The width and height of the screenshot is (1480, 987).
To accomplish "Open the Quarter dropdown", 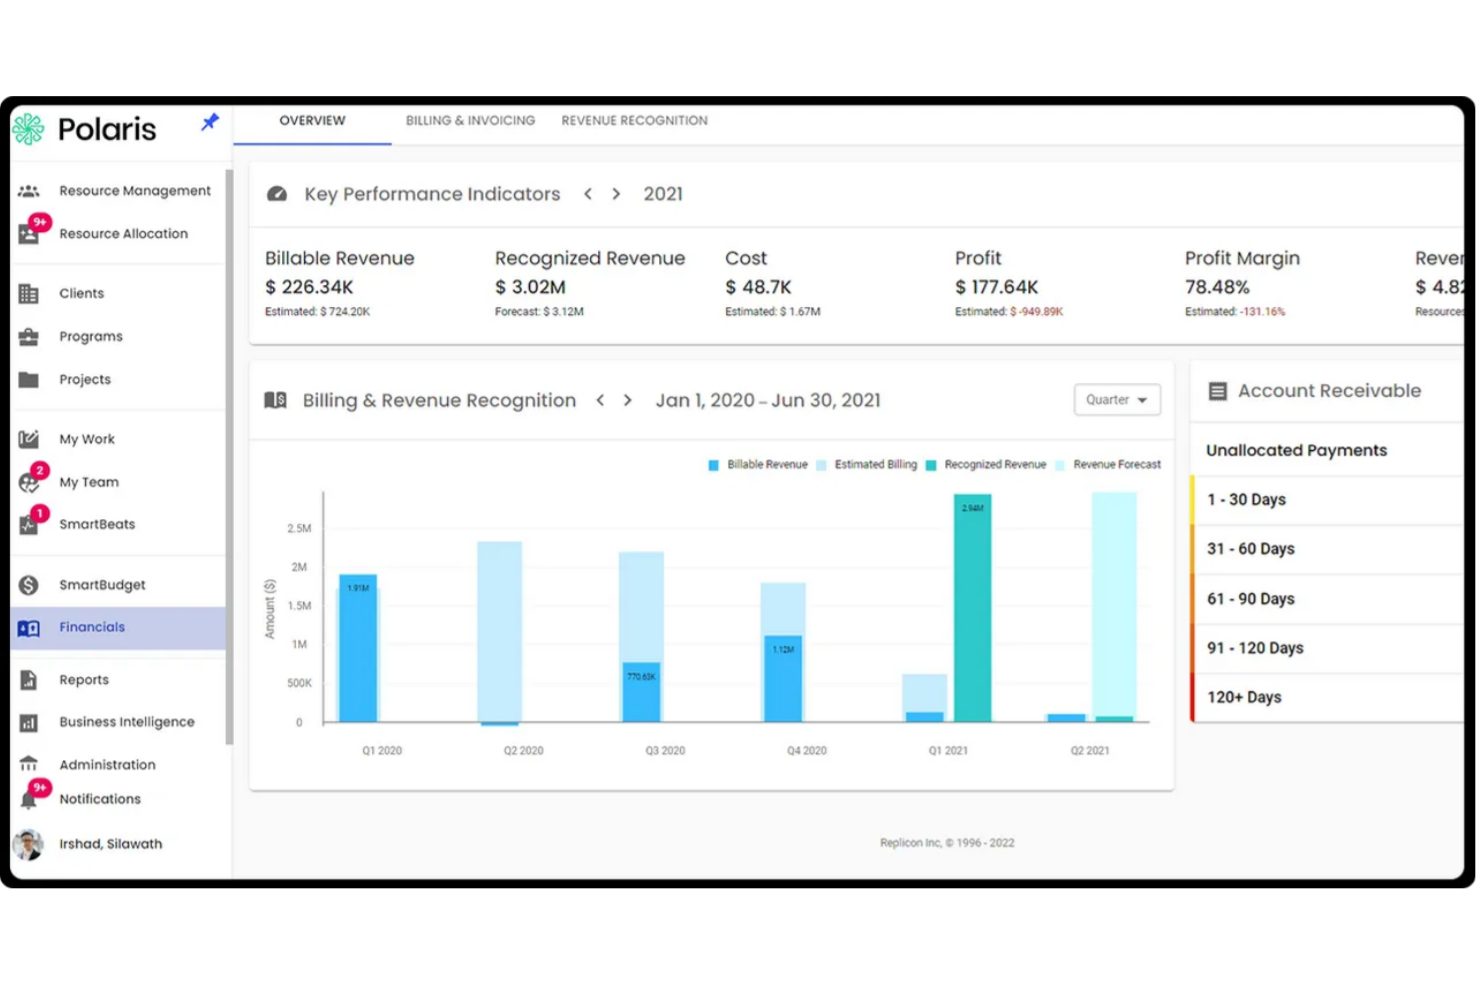I will click(1117, 400).
